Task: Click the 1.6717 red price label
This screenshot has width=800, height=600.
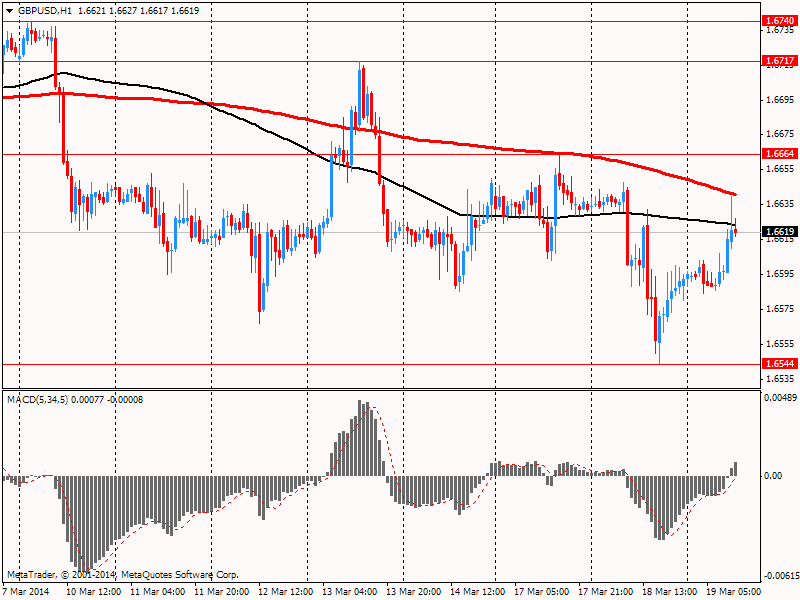Action: pyautogui.click(x=779, y=61)
